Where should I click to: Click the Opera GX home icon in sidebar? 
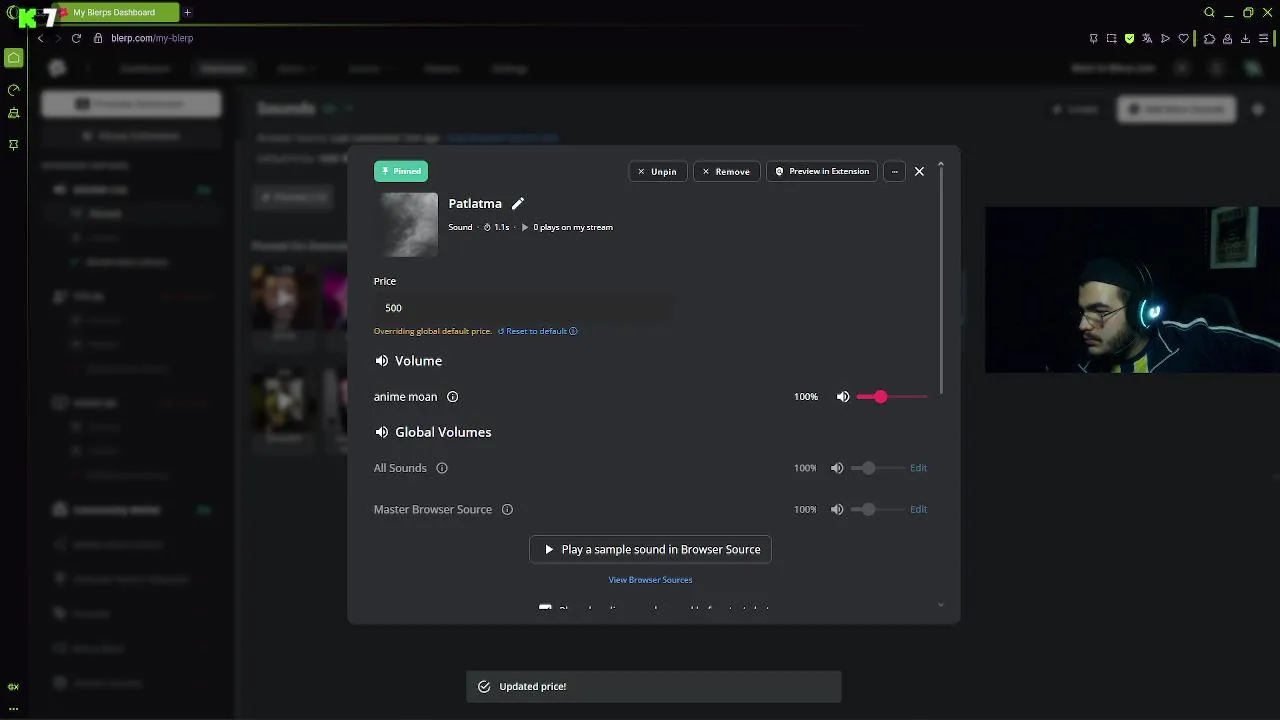(14, 58)
